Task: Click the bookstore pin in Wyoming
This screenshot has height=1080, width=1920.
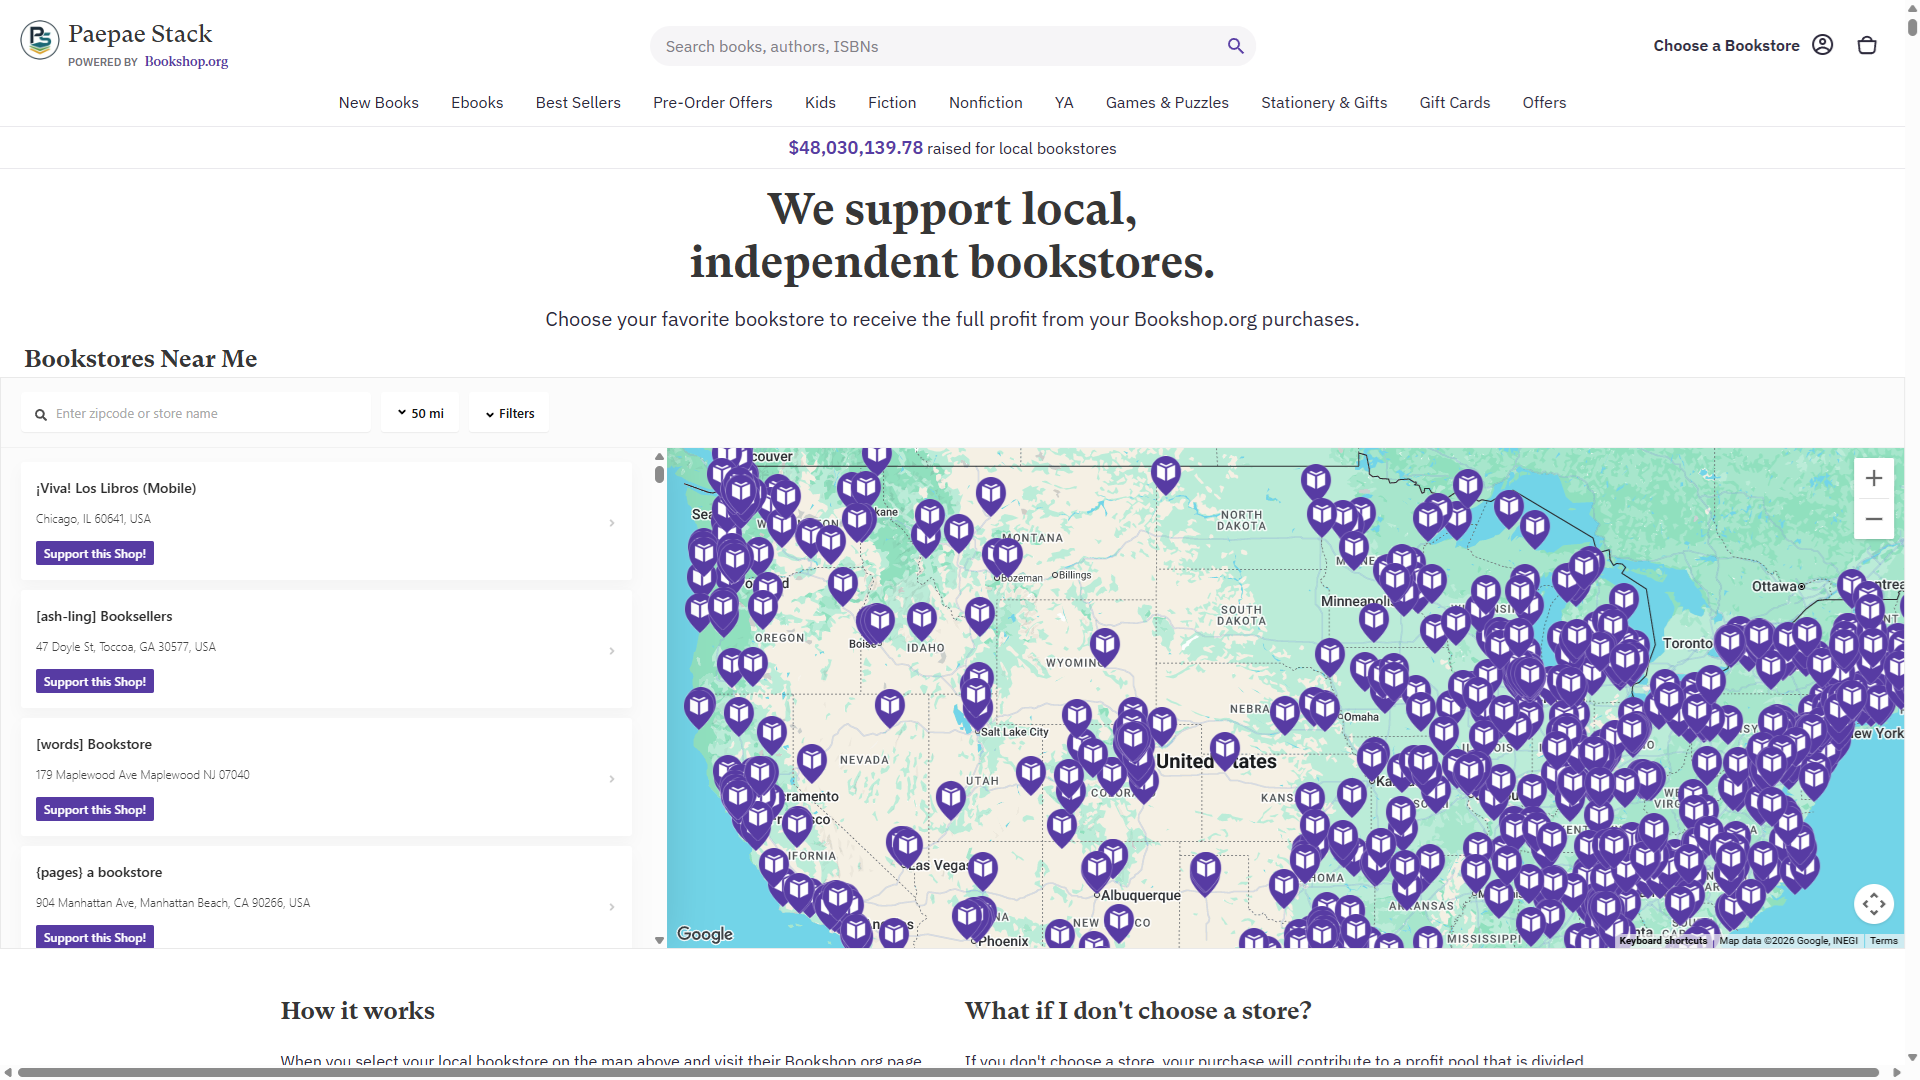Action: coord(1104,648)
